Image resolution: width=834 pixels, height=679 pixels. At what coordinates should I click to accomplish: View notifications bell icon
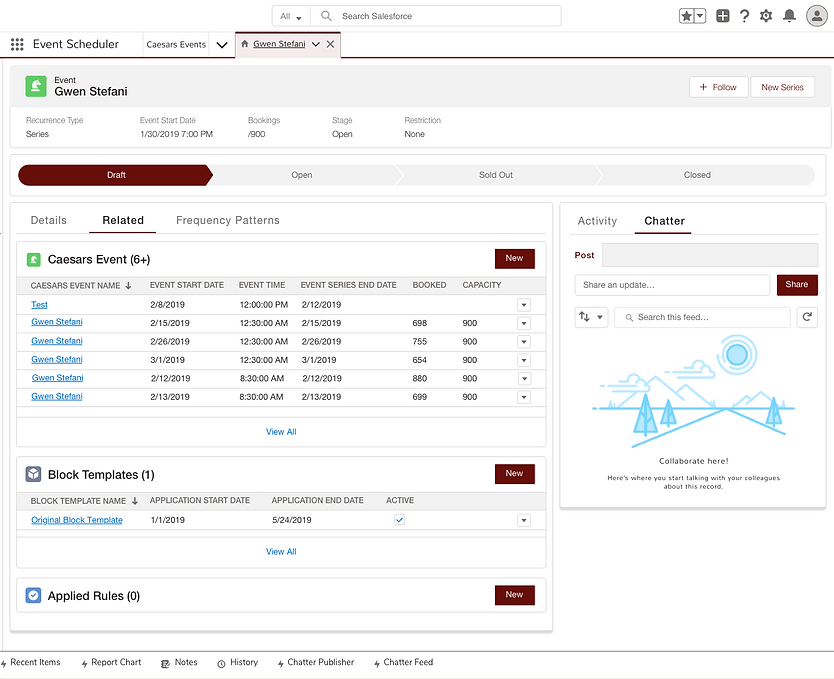tap(789, 16)
